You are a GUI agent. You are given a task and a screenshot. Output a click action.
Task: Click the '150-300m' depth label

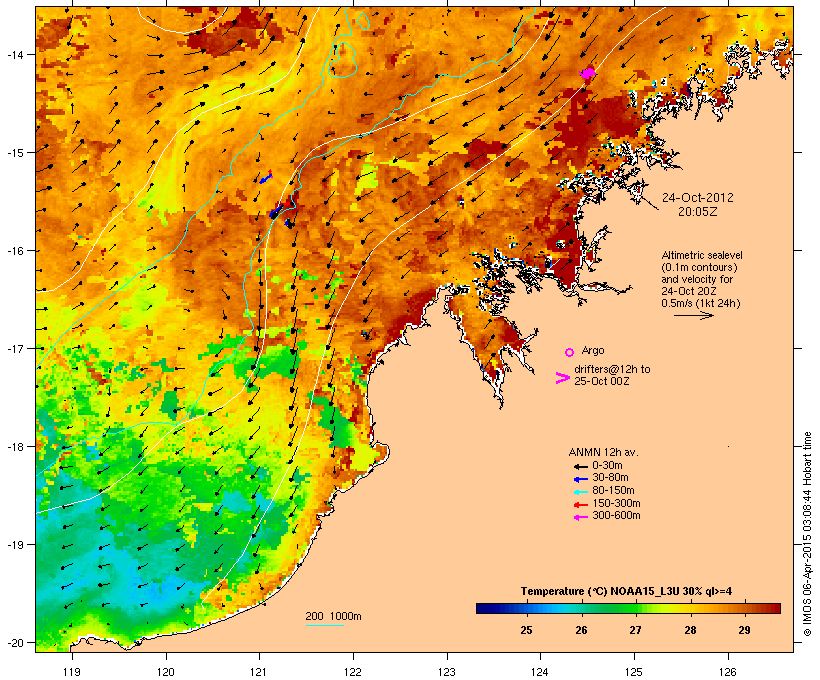616,503
